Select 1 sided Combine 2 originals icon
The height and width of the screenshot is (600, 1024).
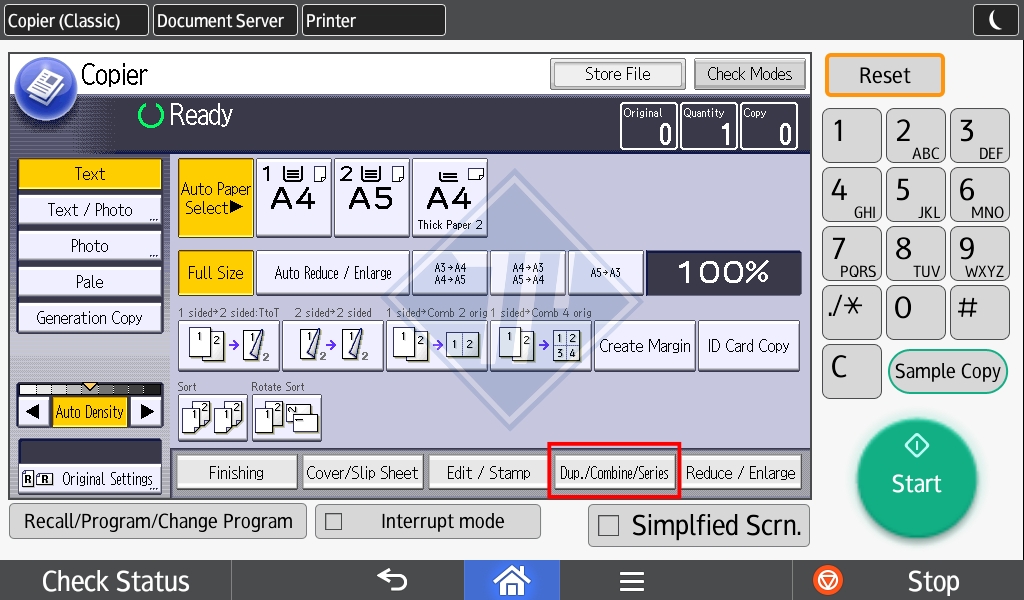[x=436, y=346]
